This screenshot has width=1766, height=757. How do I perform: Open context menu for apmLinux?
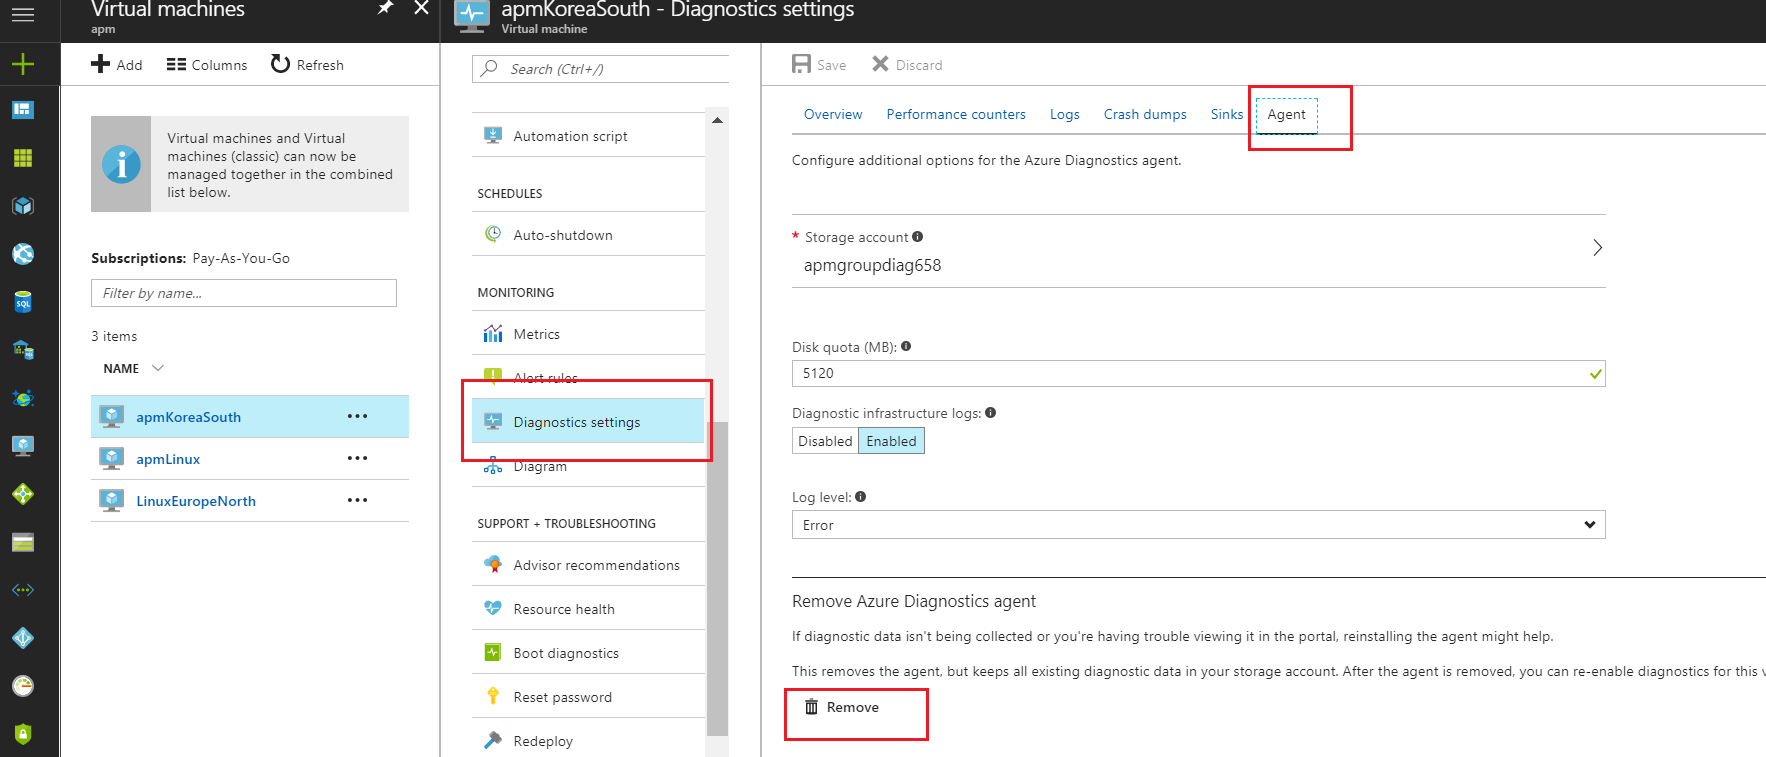pyautogui.click(x=357, y=458)
